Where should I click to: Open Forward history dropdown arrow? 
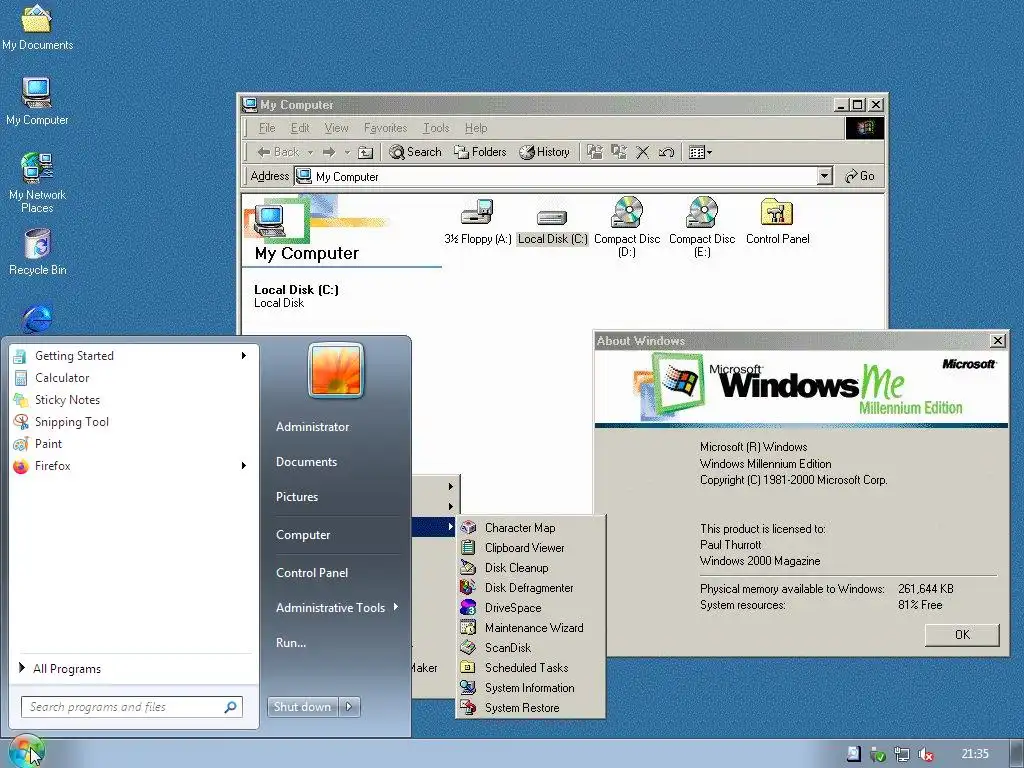[347, 152]
